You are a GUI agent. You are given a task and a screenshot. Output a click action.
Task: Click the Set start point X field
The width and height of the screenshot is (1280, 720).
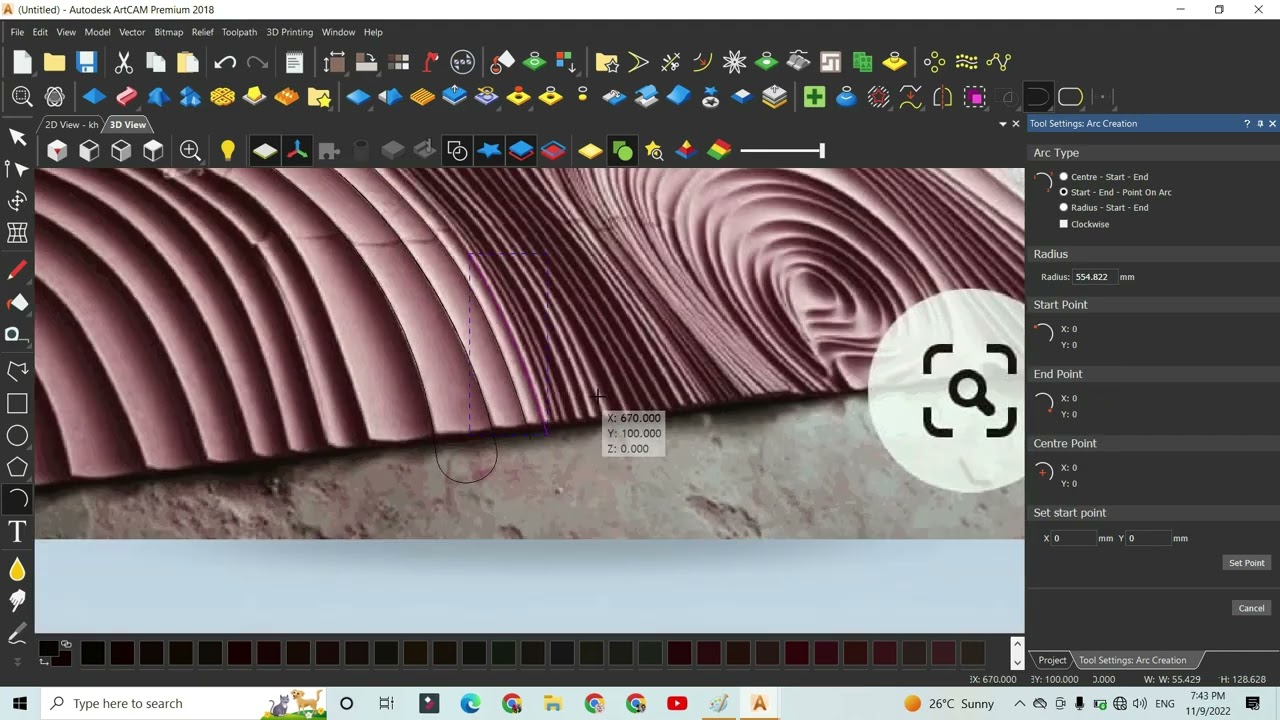coord(1073,538)
